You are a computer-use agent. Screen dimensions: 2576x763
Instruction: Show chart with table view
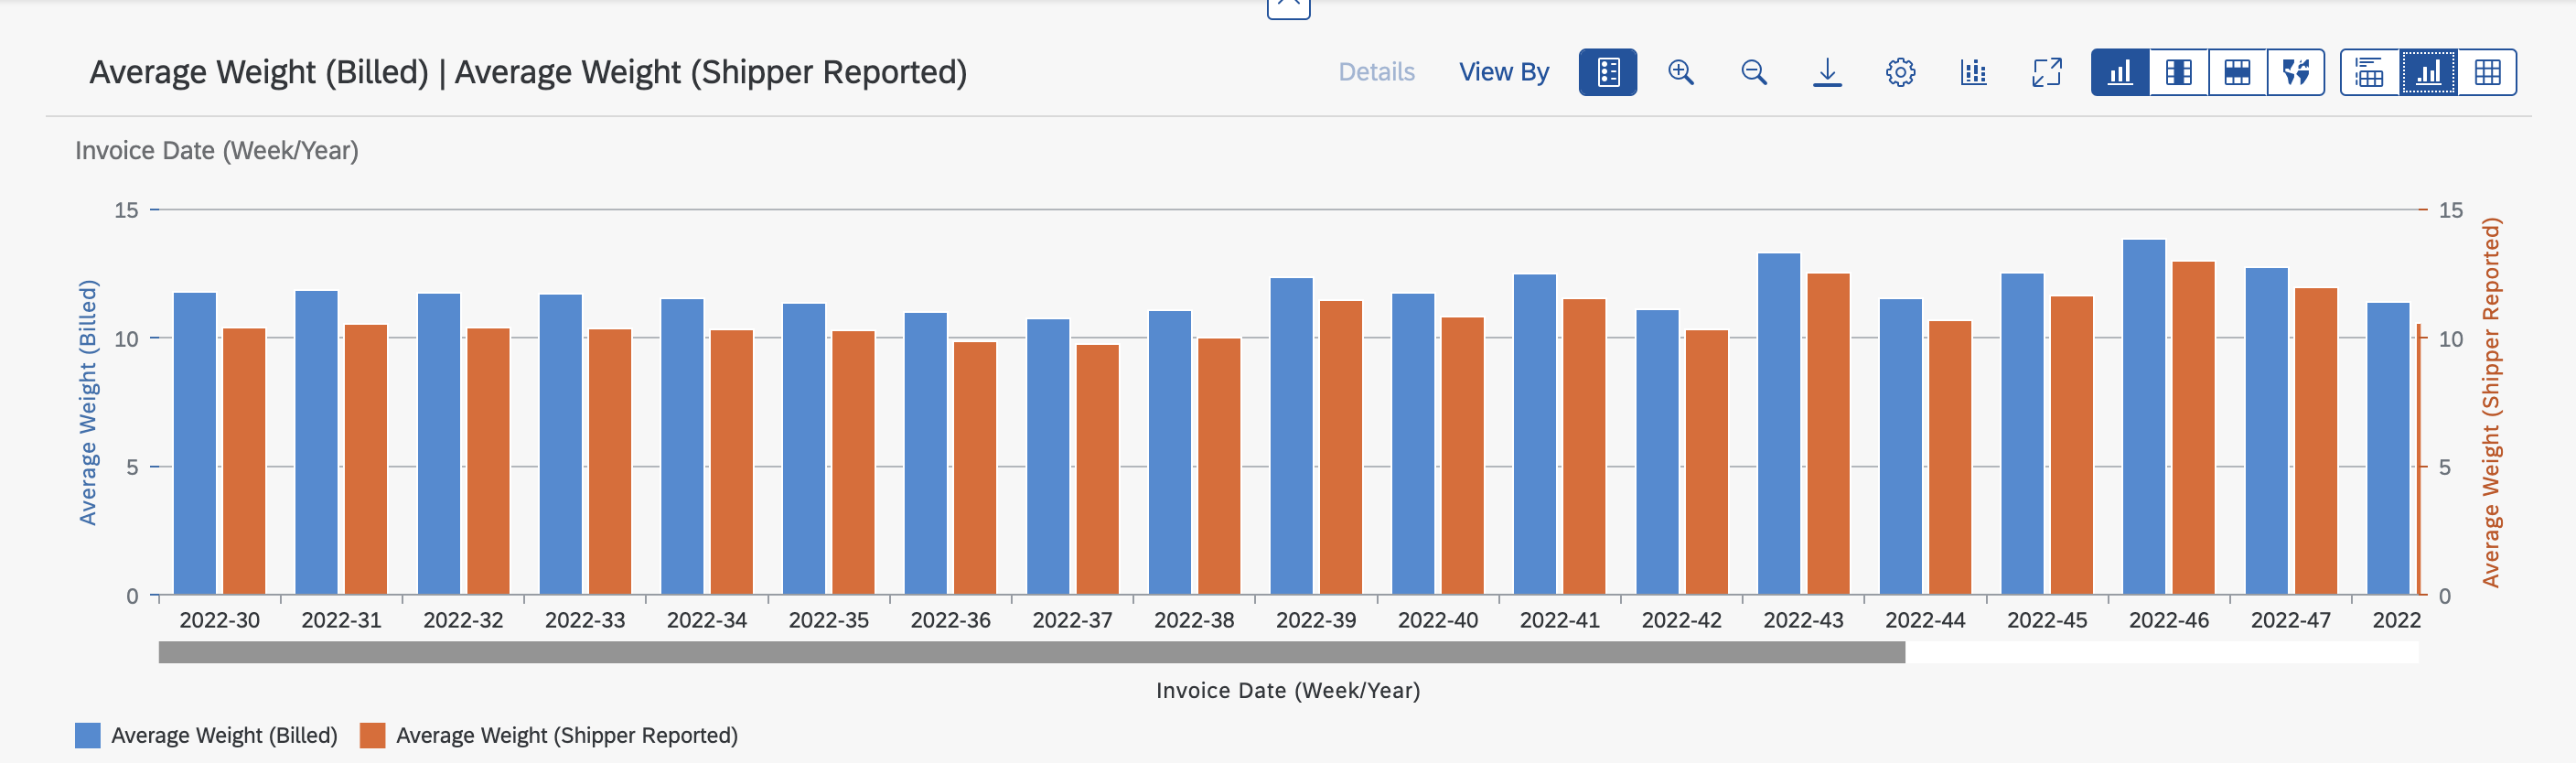[x=2370, y=72]
